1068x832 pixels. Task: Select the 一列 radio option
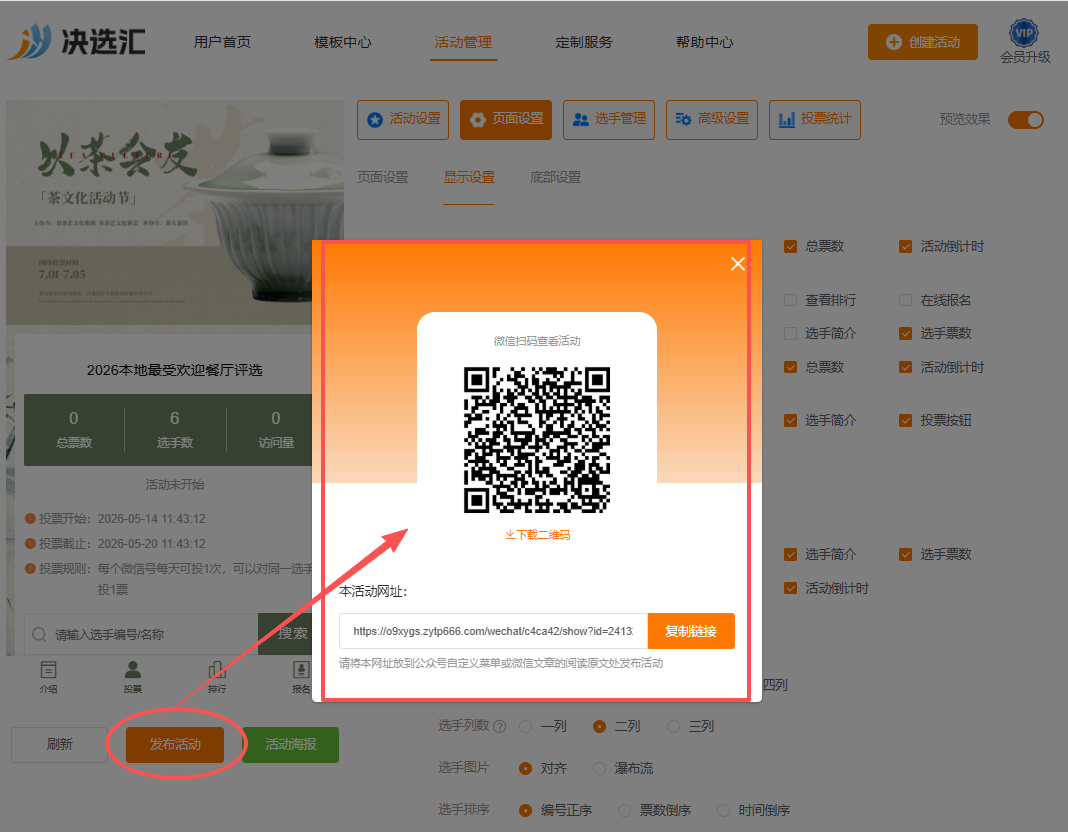click(x=525, y=726)
